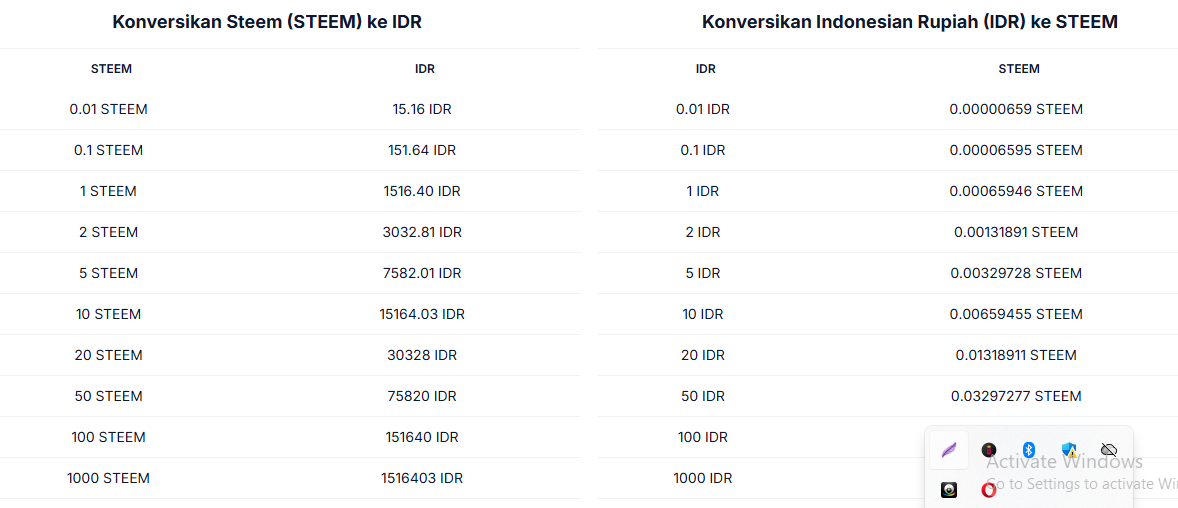The width and height of the screenshot is (1178, 508).
Task: Select the 0.01318911 STEEM value
Action: pos(1016,355)
